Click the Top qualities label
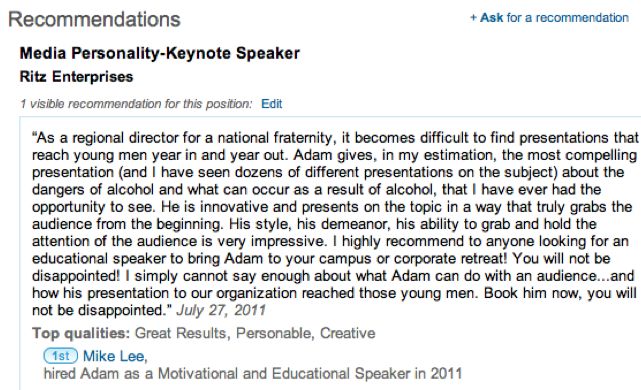Screen dimensions: 641x390 click(81, 333)
